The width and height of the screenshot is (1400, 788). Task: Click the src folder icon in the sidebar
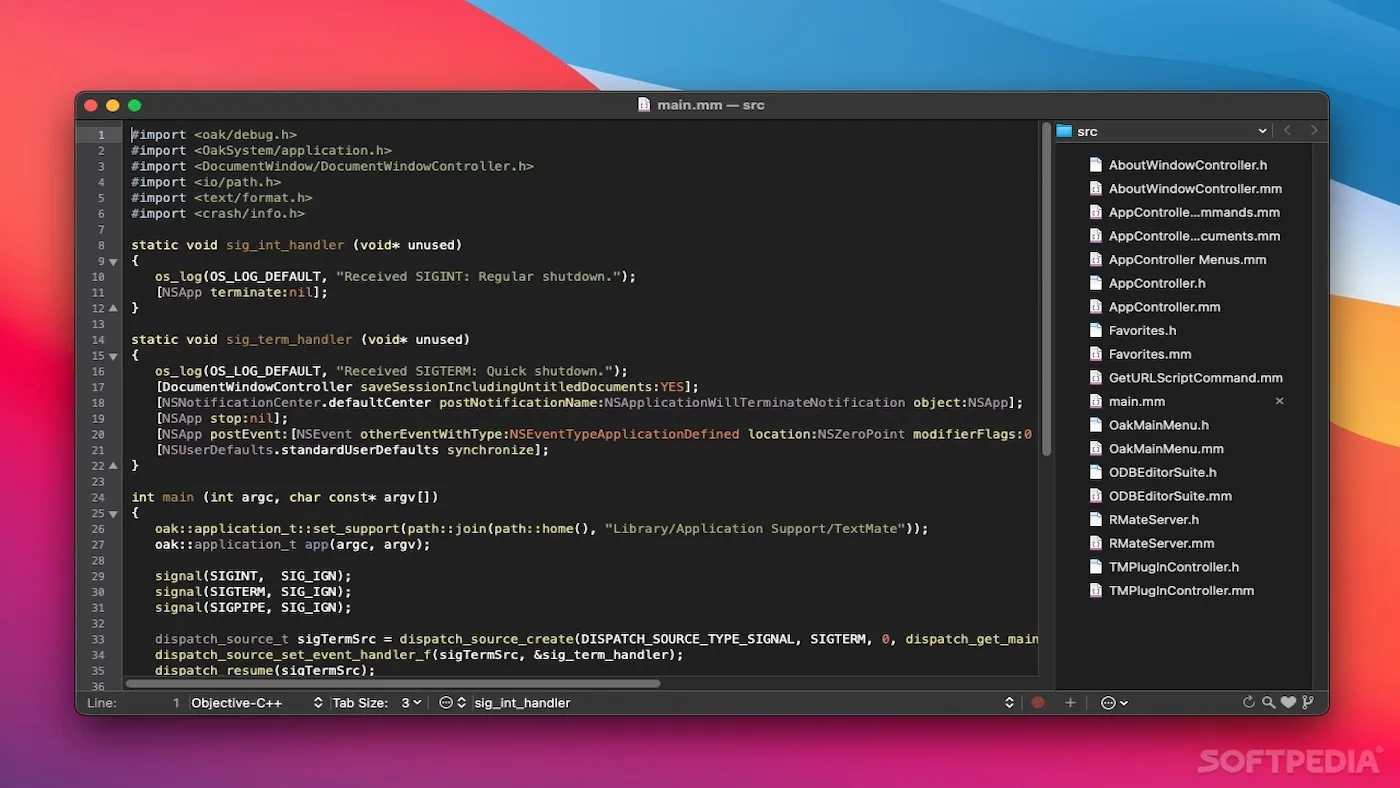(x=1066, y=131)
